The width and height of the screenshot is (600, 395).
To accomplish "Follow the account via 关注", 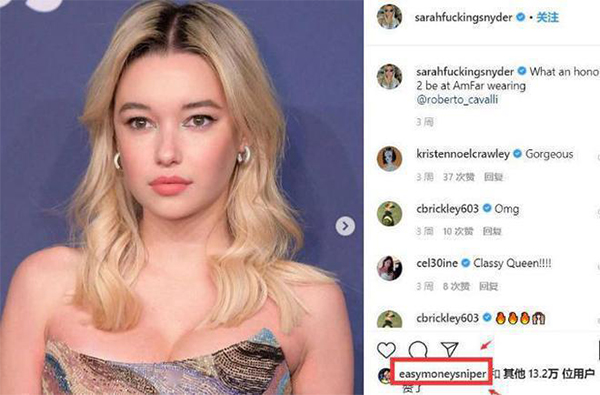I will (x=547, y=17).
